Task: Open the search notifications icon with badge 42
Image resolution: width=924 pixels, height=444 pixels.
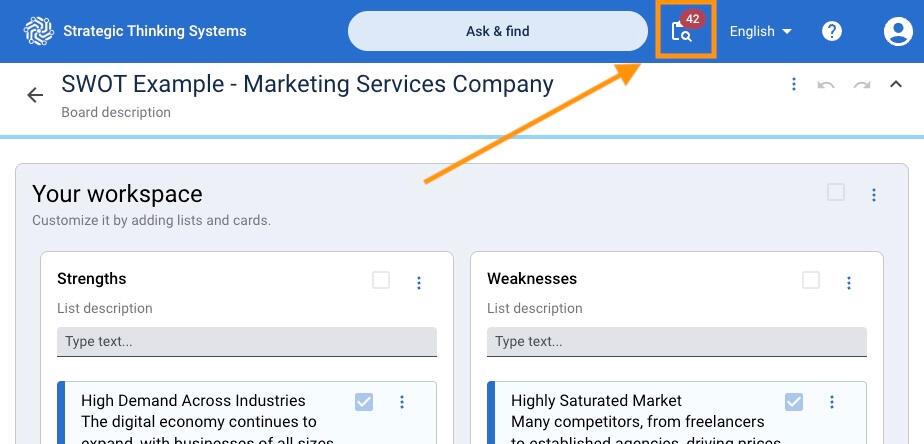Action: [x=685, y=31]
